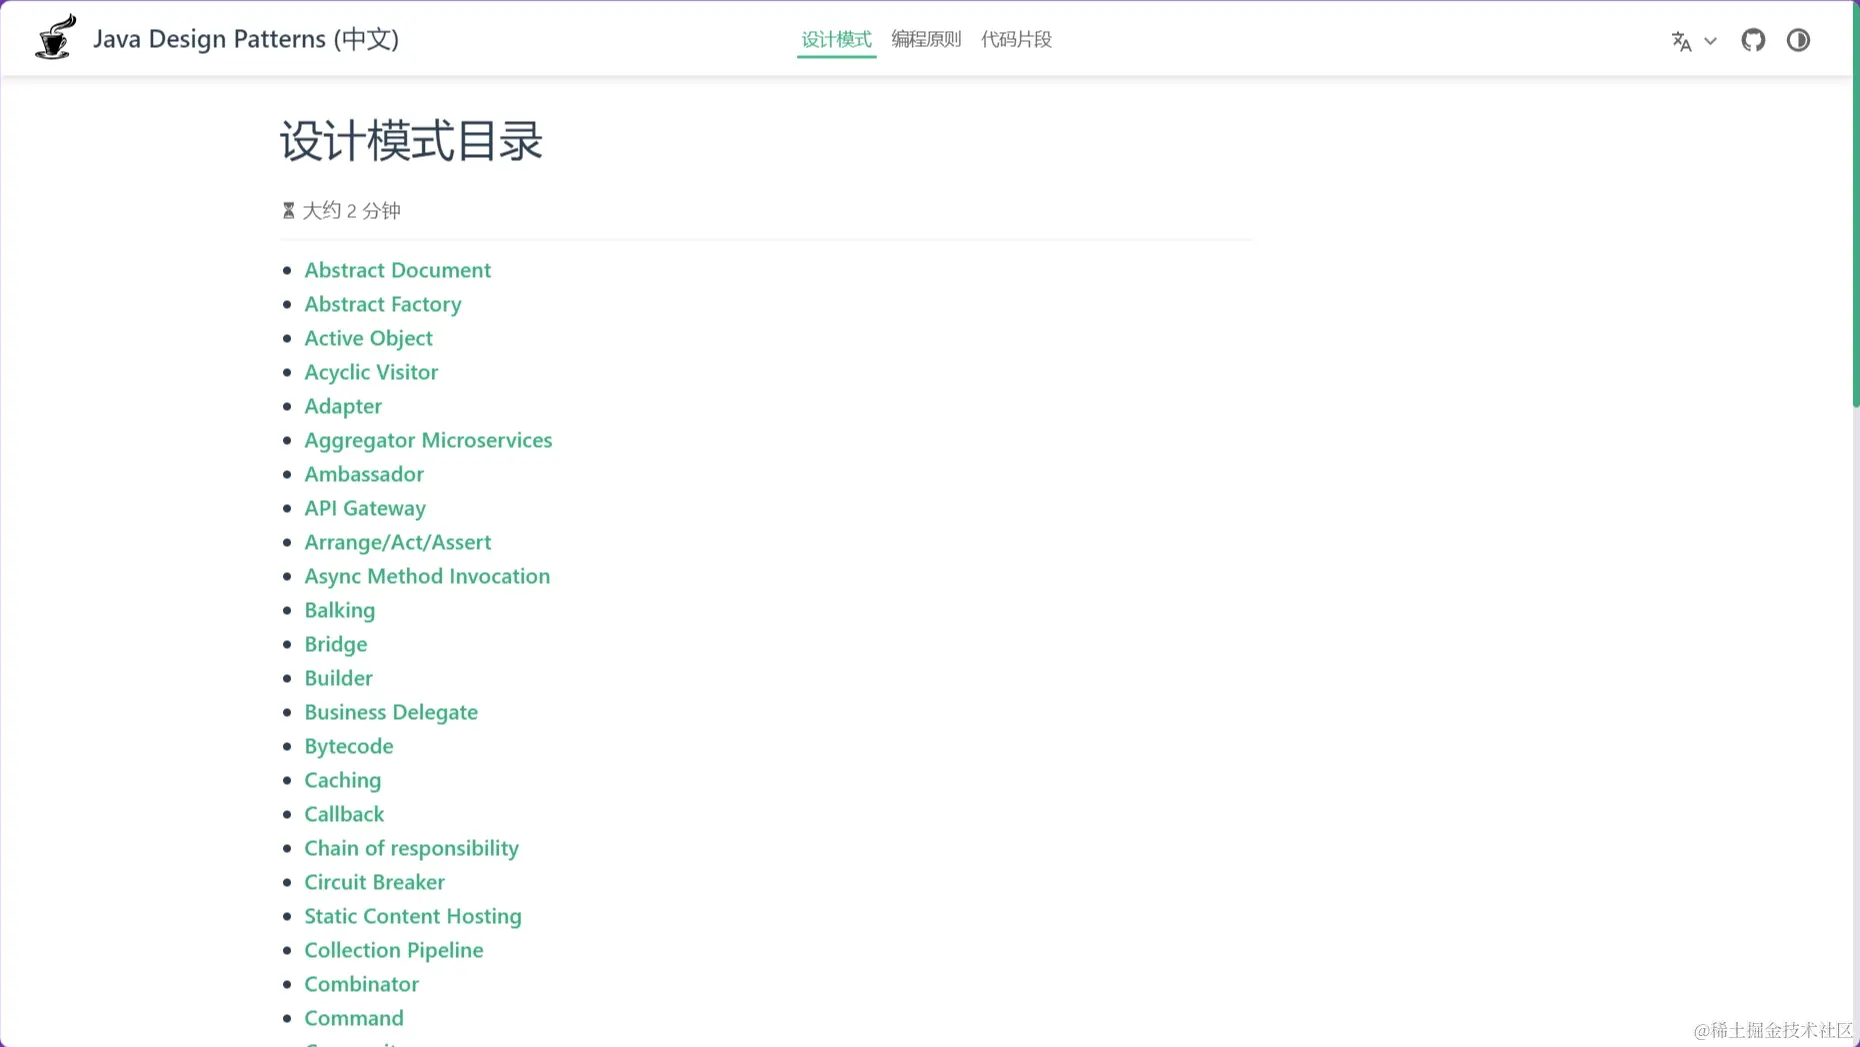Image resolution: width=1860 pixels, height=1047 pixels.
Task: Select the Adapter pattern link
Action: [343, 406]
